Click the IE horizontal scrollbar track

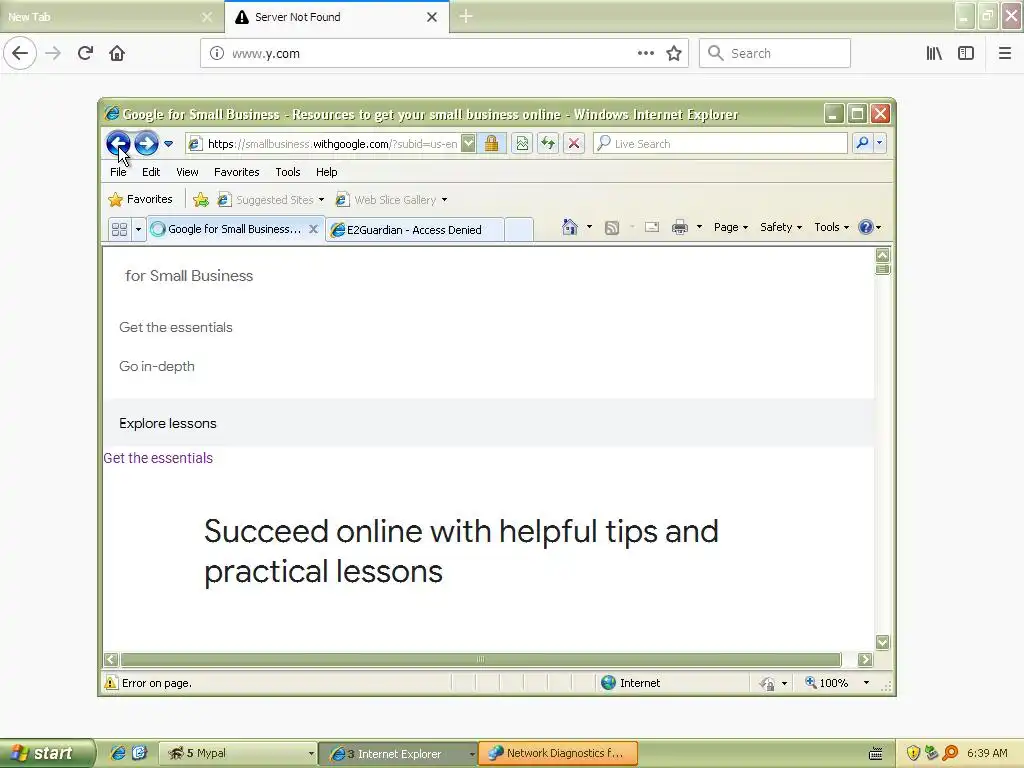point(481,660)
